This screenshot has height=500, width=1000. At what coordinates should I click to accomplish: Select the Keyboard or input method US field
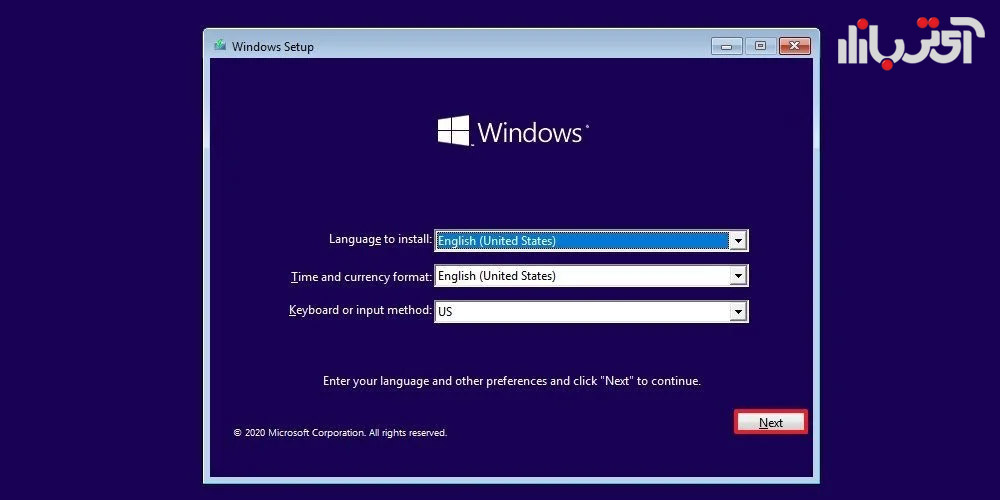591,312
